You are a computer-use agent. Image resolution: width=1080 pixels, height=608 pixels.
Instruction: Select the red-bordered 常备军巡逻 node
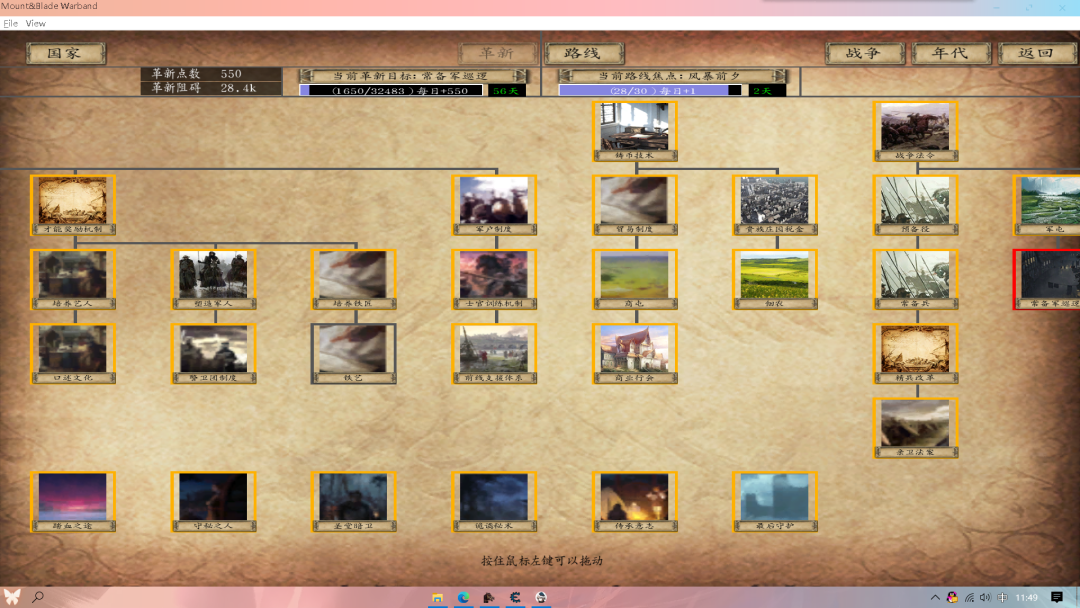1047,280
